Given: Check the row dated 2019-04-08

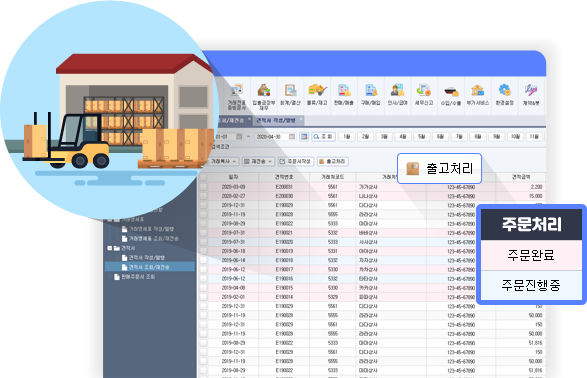Looking at the screenshot, I should [203, 288].
